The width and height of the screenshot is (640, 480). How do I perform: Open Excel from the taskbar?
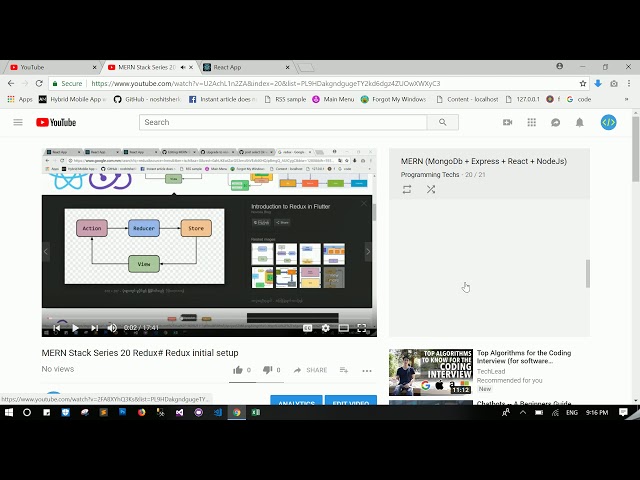[x=256, y=412]
